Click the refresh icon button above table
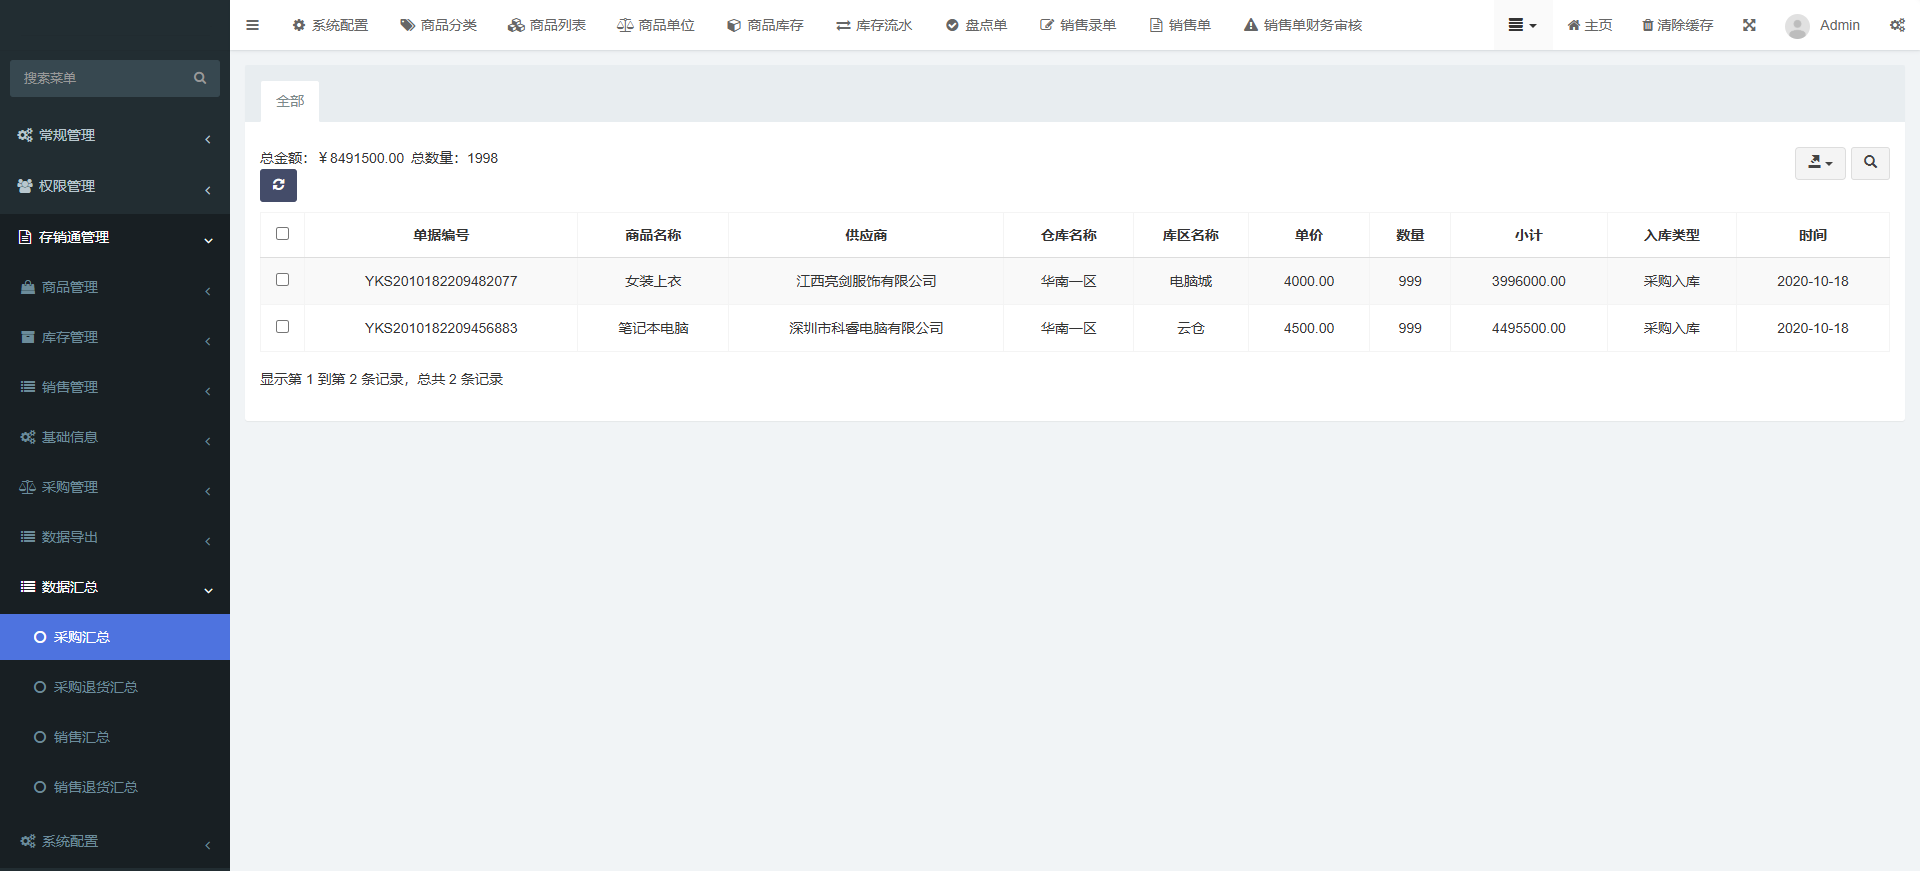Image resolution: width=1920 pixels, height=871 pixels. tap(278, 185)
